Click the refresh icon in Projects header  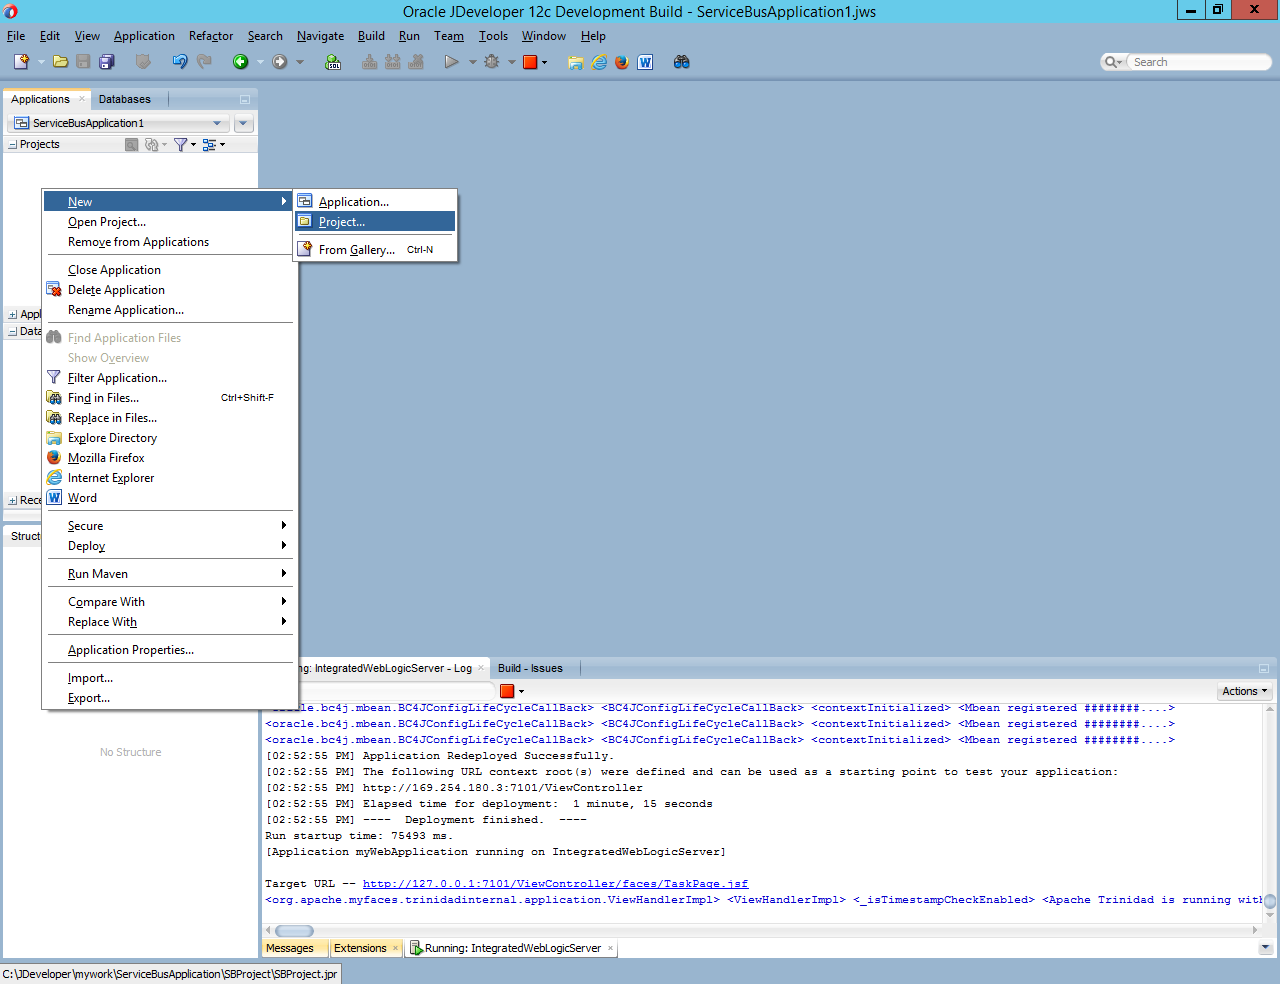coord(152,144)
